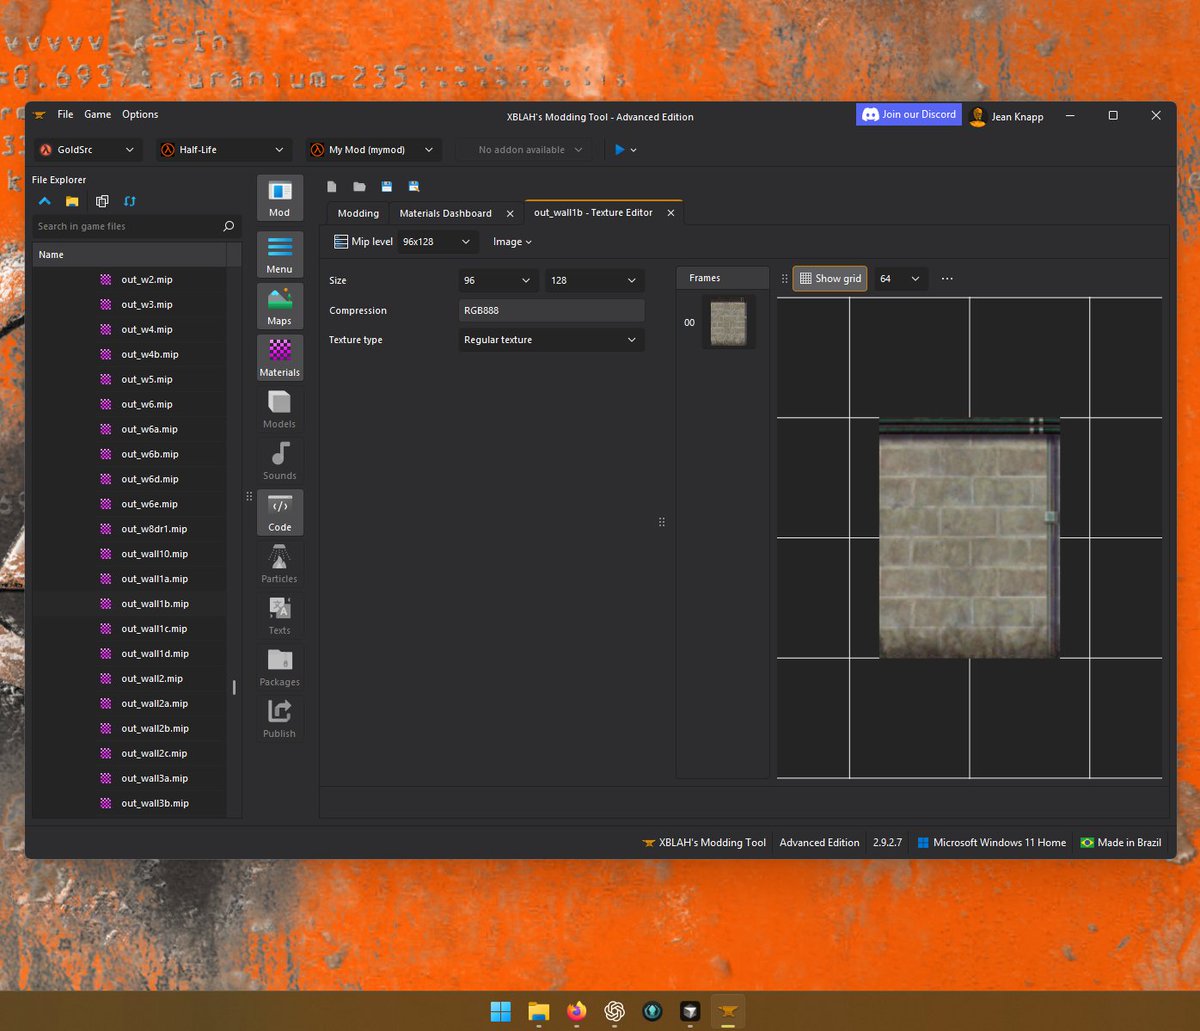Open the Jean Knapp profile
Image resolution: width=1200 pixels, height=1031 pixels.
coord(1007,116)
